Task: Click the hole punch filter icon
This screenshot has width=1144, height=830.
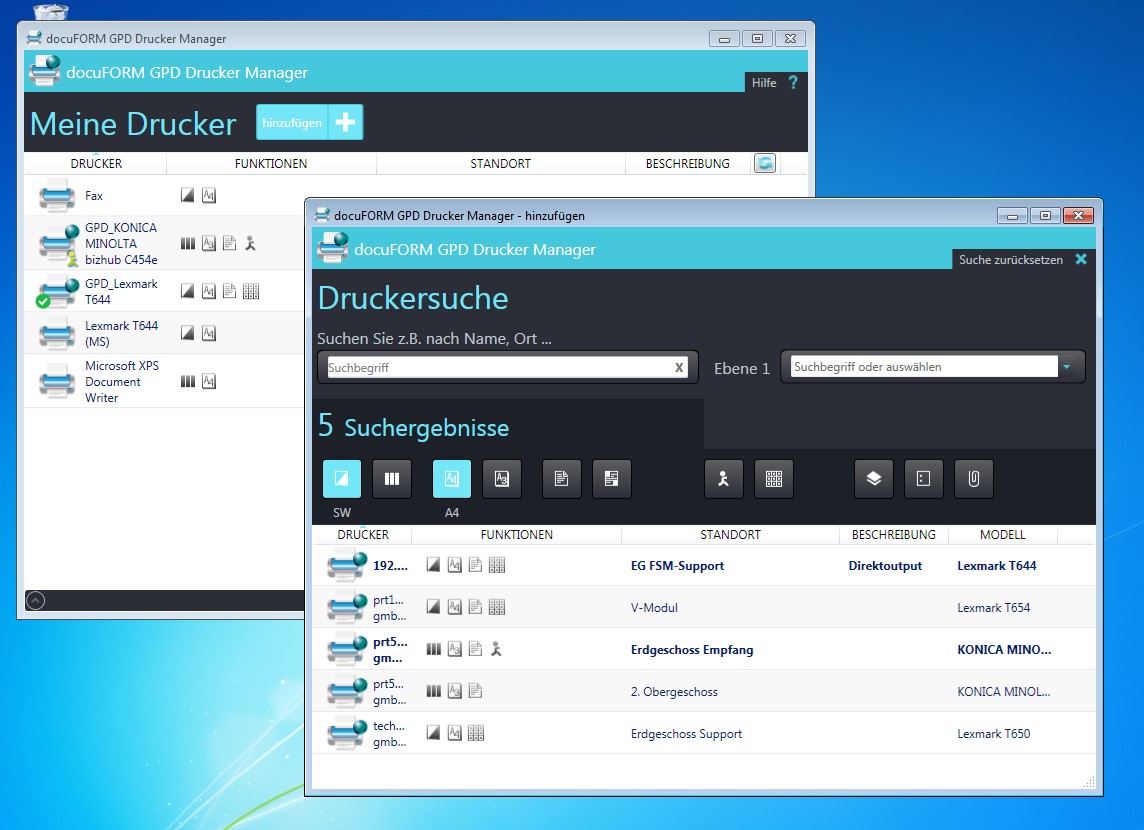Action: (x=923, y=479)
